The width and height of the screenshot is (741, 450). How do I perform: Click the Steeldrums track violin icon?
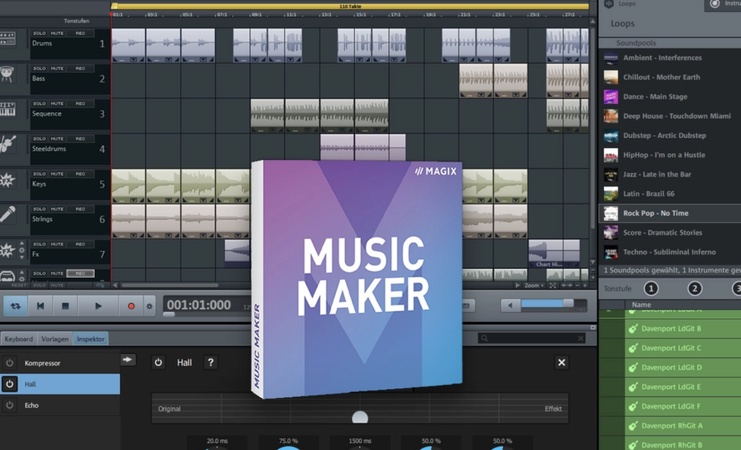[x=8, y=144]
